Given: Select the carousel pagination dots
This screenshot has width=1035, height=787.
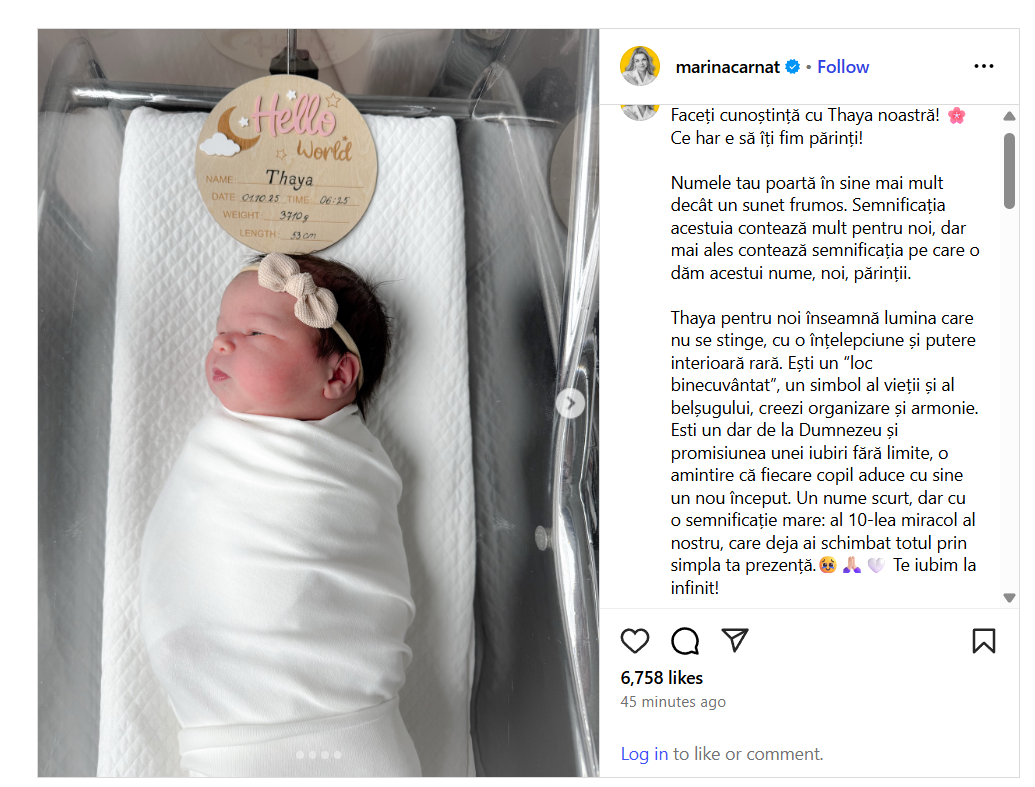Looking at the screenshot, I should pos(319,755).
